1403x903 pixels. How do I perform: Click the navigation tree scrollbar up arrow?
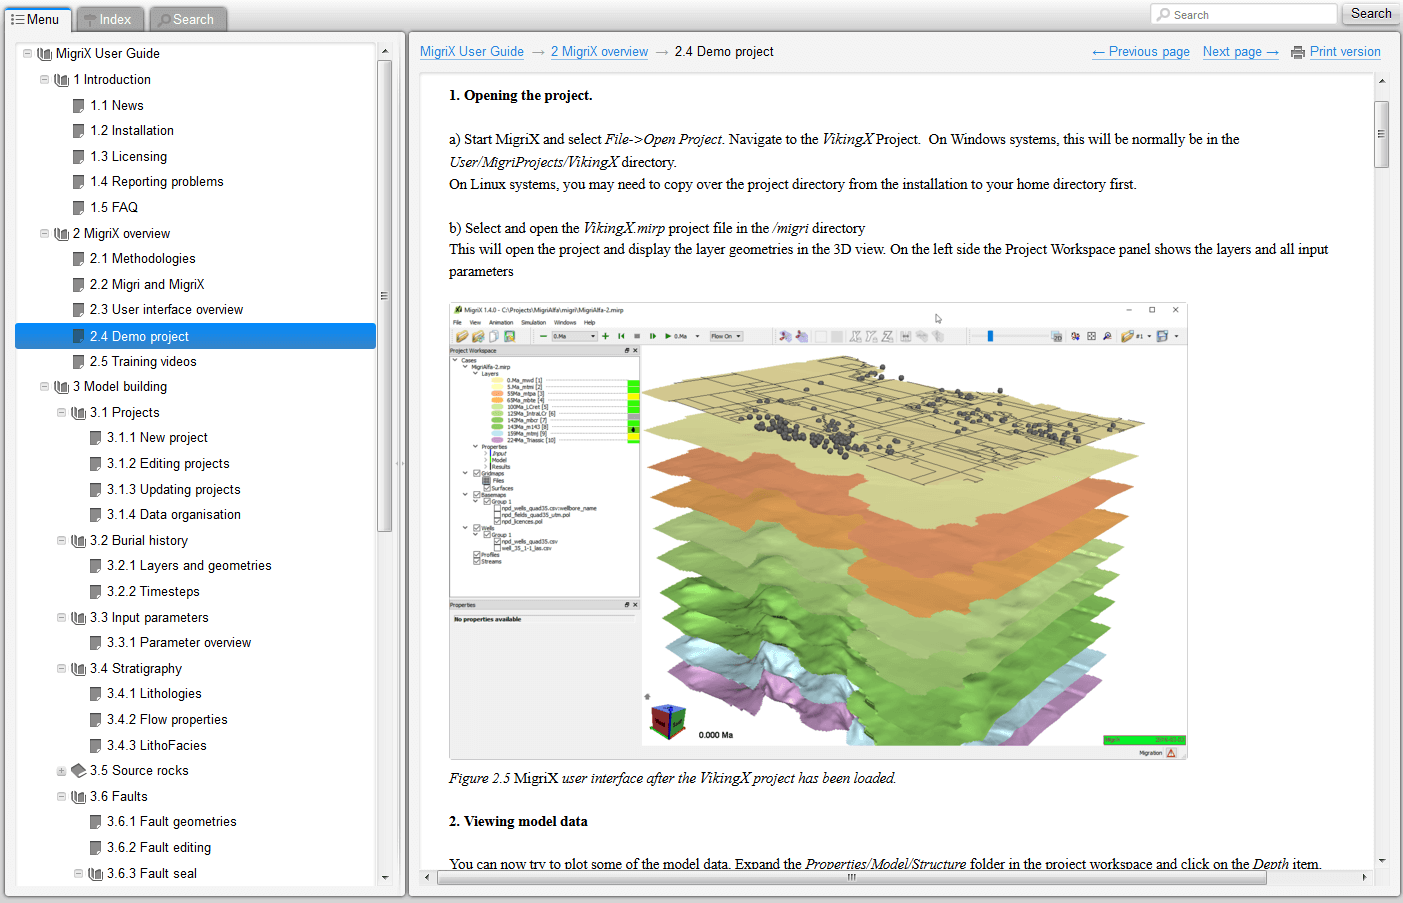(385, 51)
